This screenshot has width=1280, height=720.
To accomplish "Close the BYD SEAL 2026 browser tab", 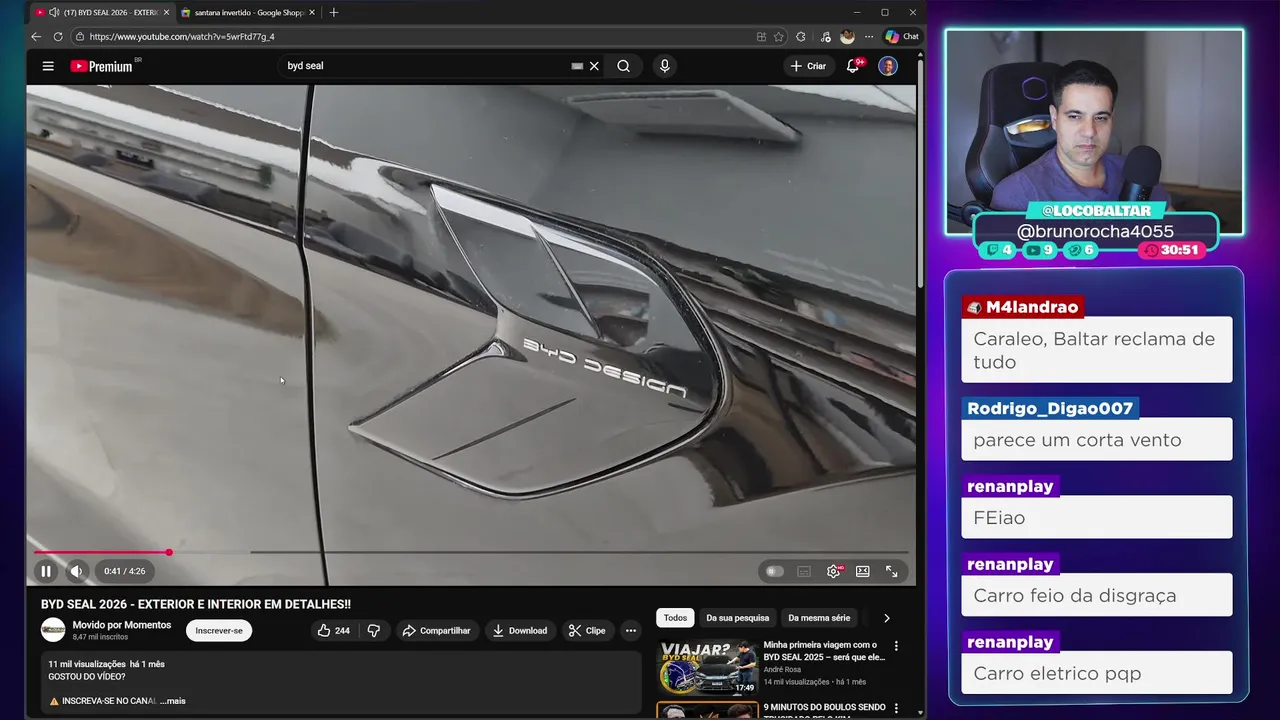I will 166,12.
